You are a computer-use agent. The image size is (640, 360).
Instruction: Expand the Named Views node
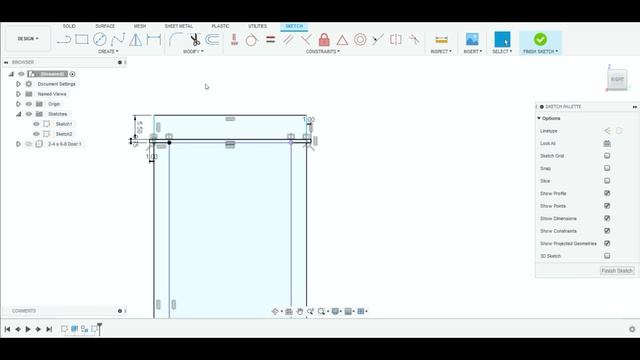pos(18,94)
